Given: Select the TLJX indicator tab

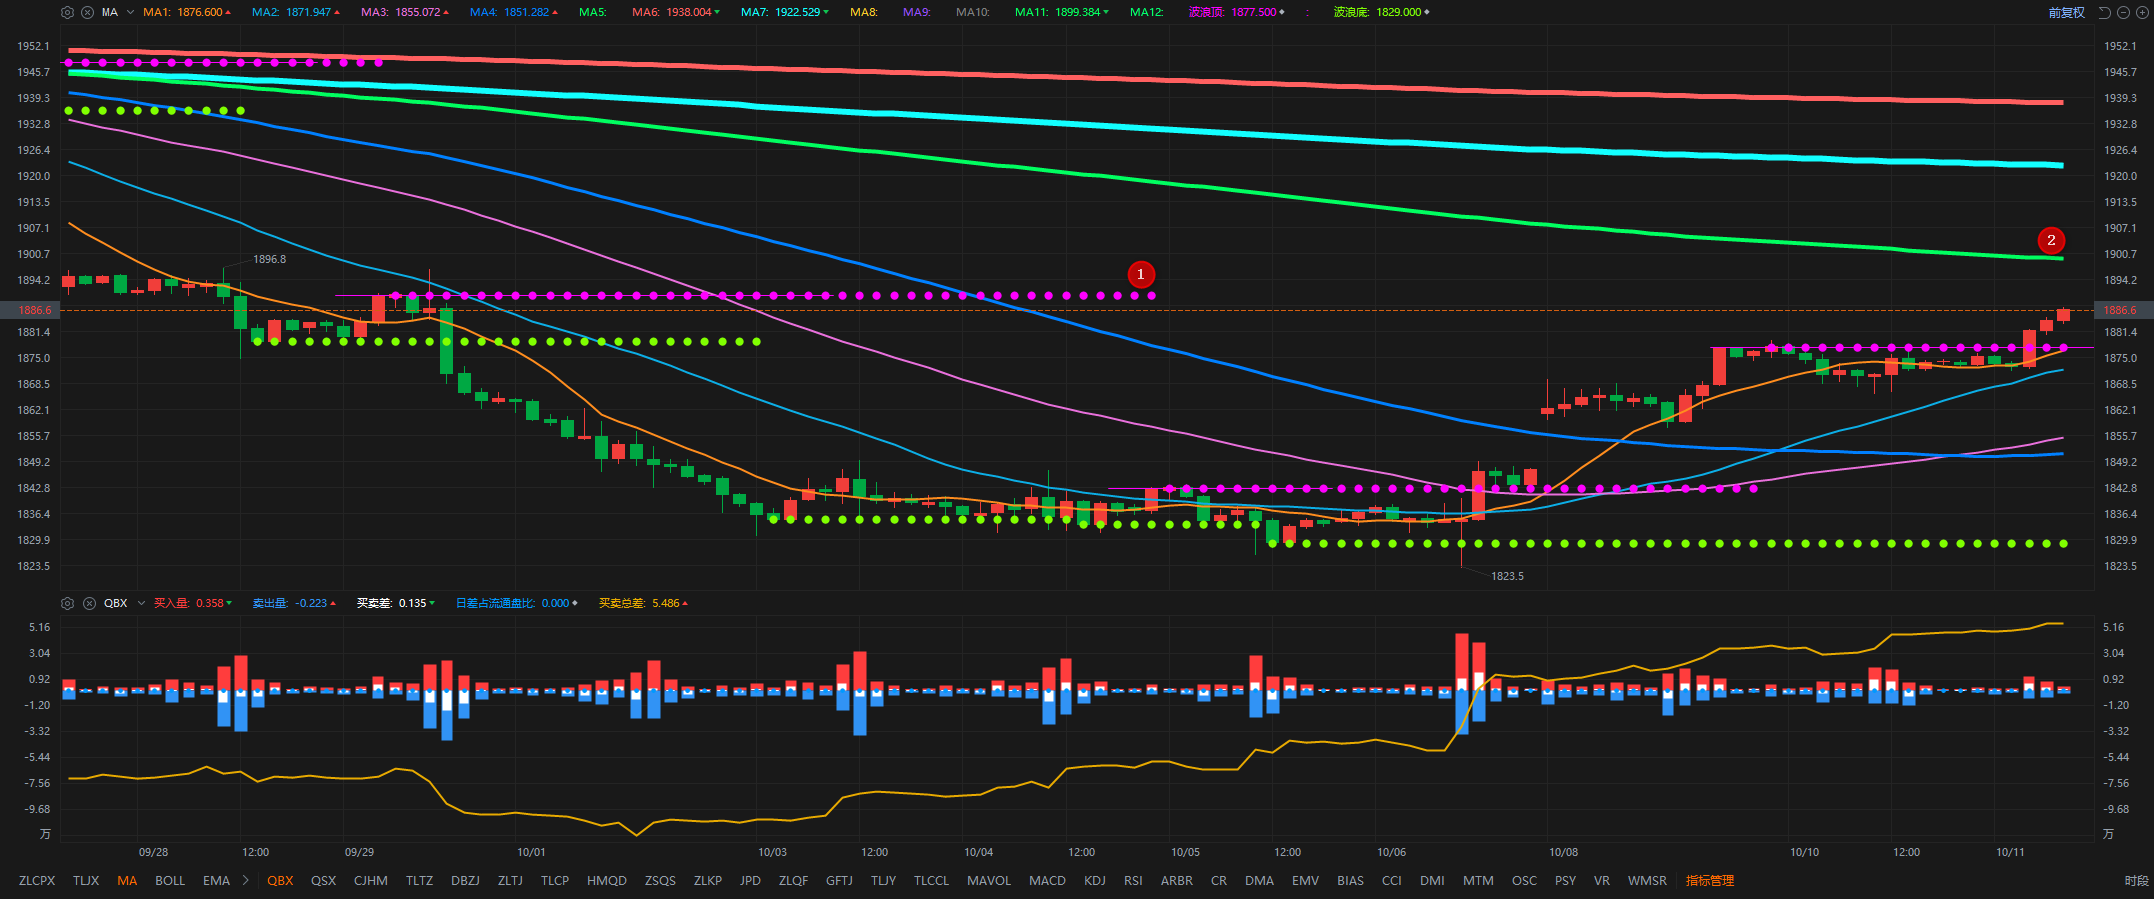Looking at the screenshot, I should pos(86,880).
